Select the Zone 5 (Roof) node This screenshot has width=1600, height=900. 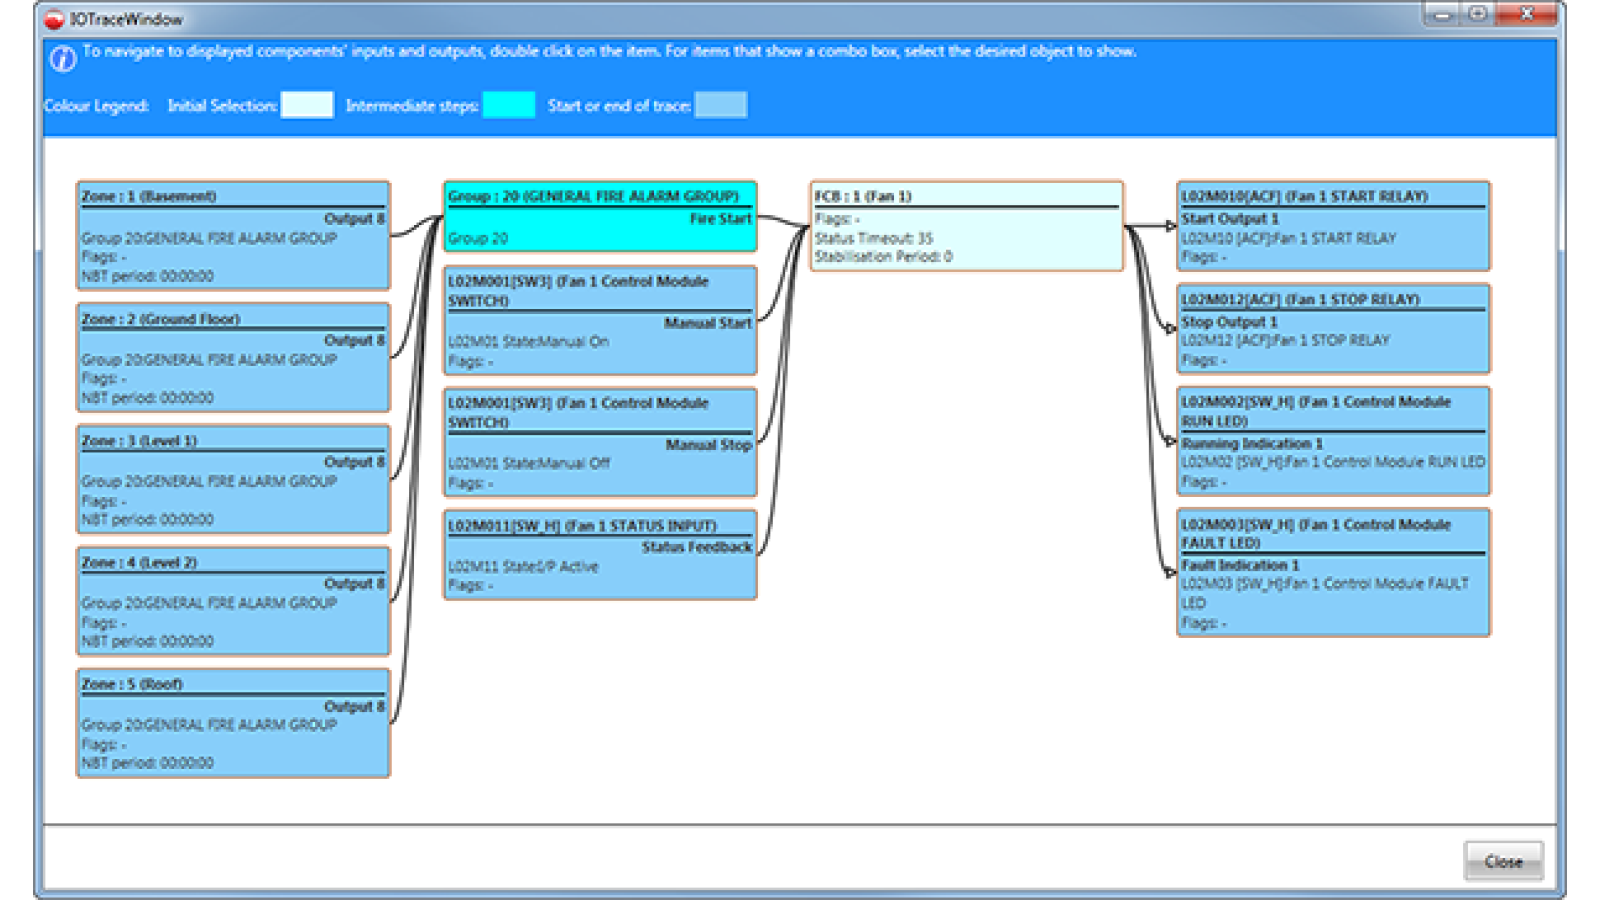click(x=233, y=723)
